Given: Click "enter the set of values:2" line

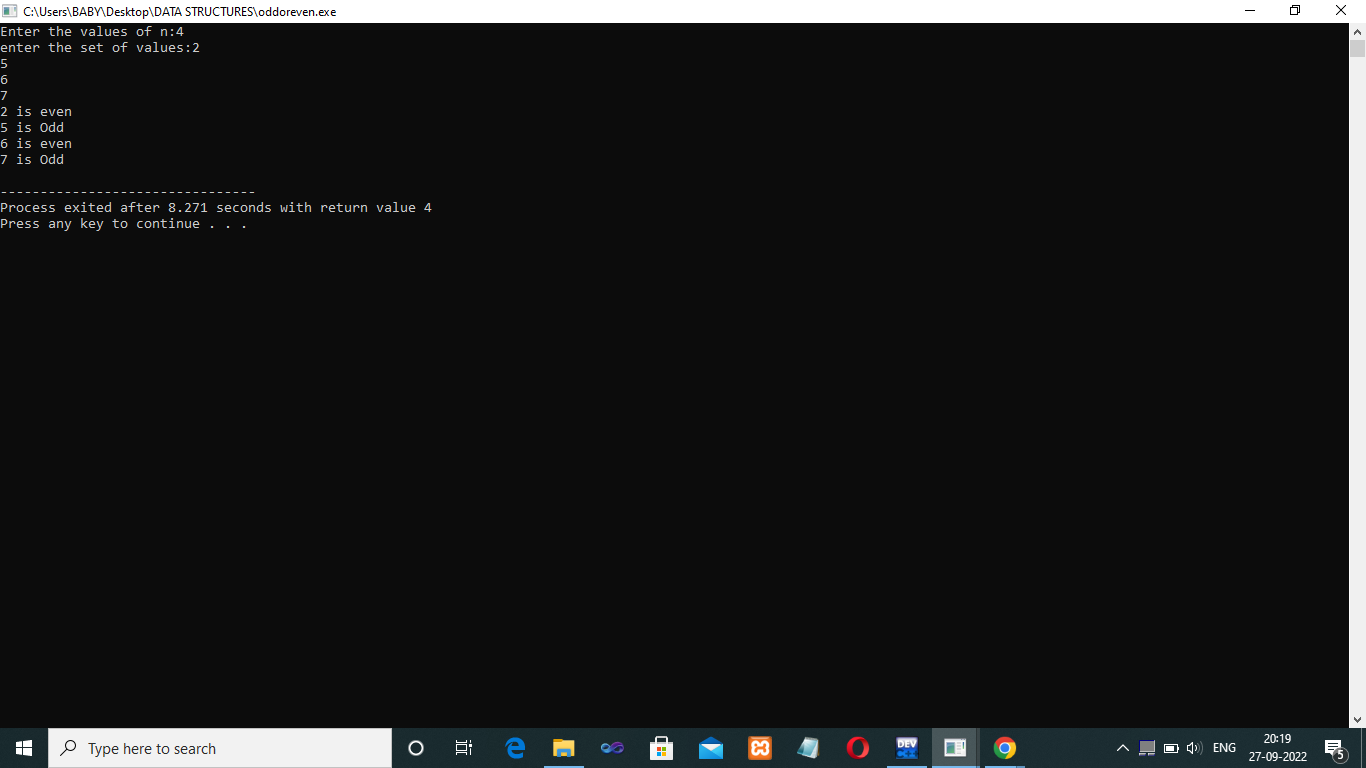Looking at the screenshot, I should (x=100, y=48).
